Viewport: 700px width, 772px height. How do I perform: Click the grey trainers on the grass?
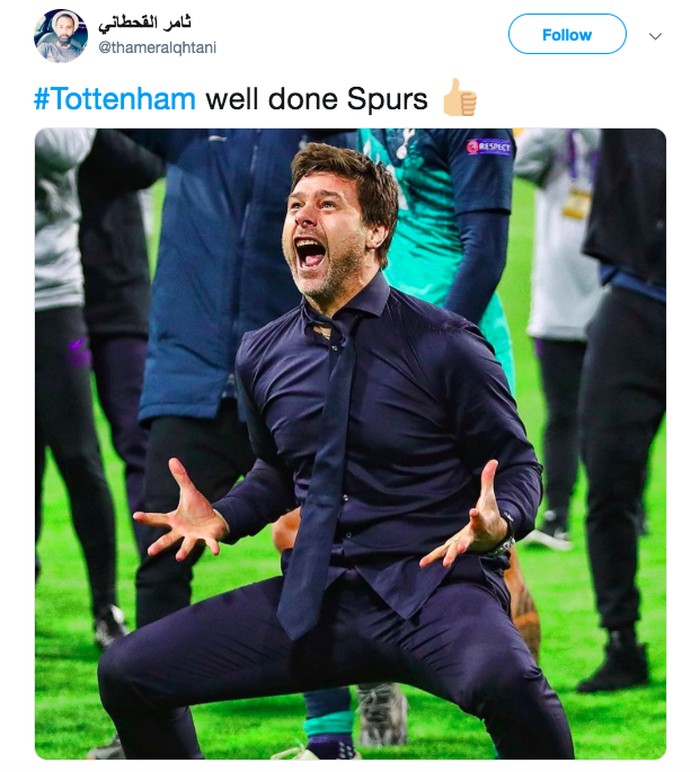tap(382, 714)
